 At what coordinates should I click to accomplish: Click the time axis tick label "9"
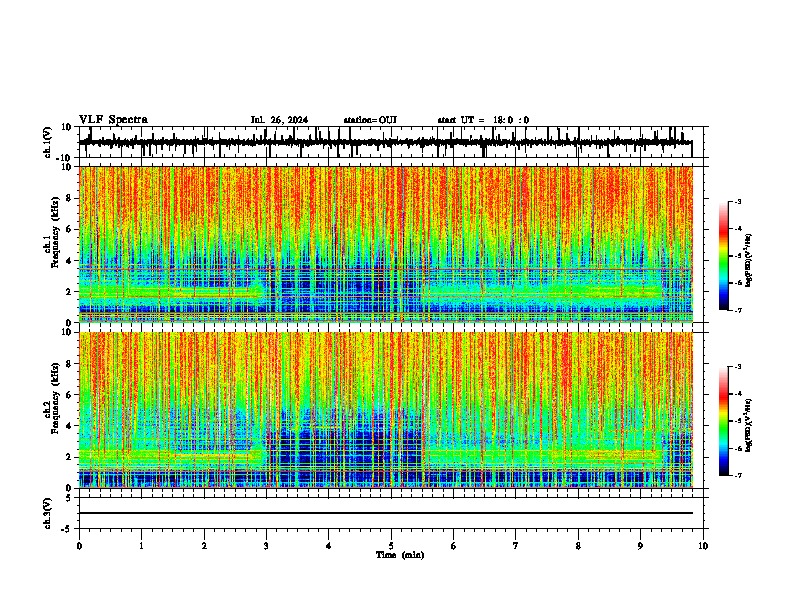[x=640, y=546]
